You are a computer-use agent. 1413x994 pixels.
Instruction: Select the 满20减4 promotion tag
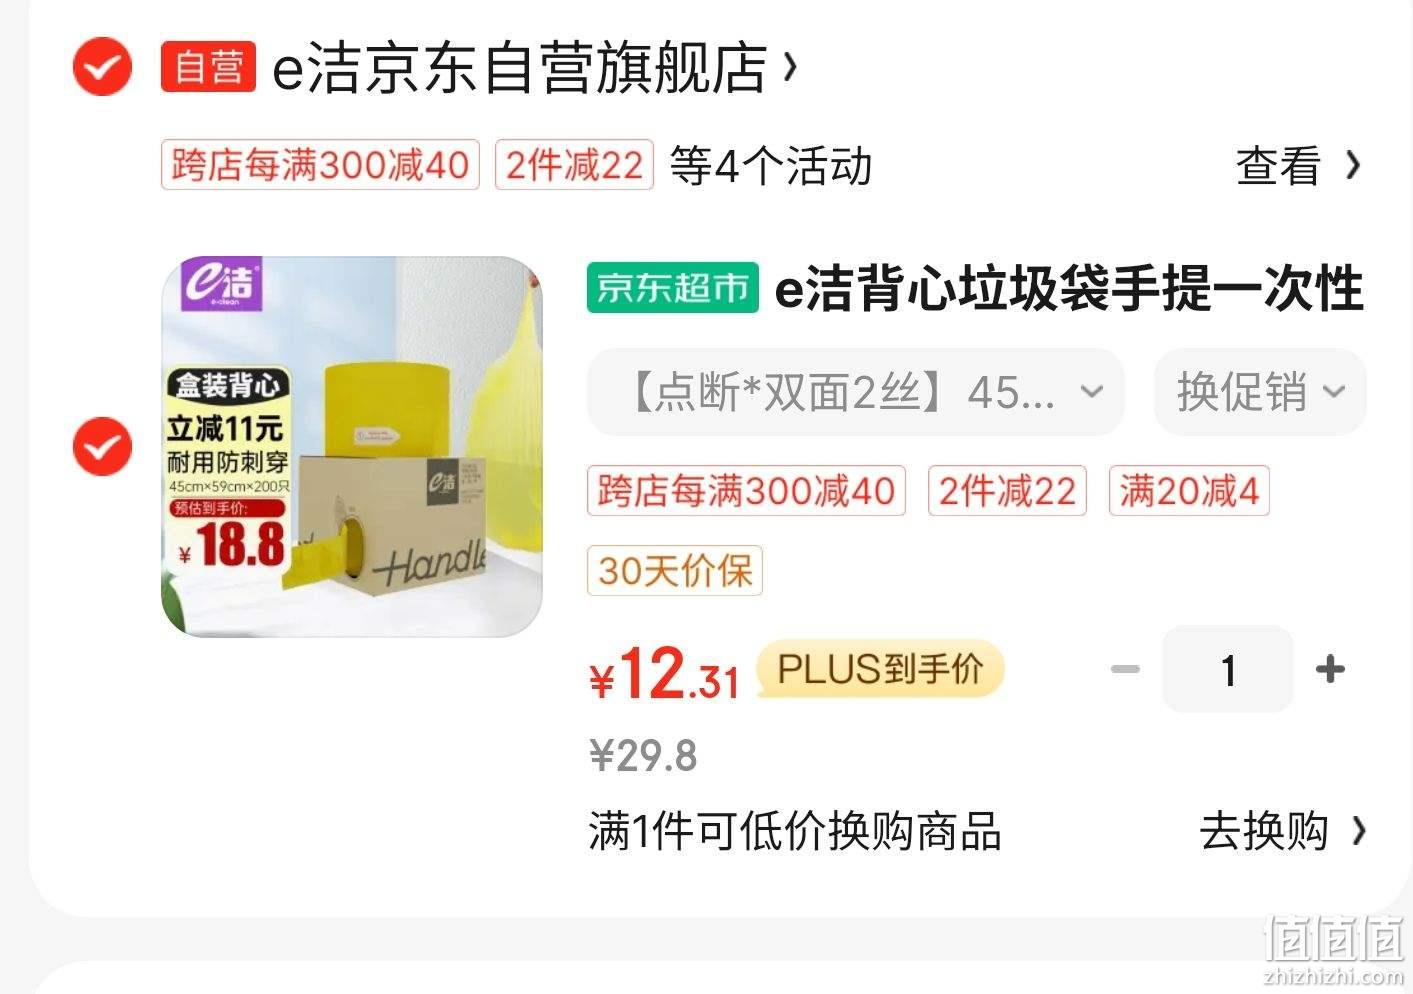coord(1189,491)
